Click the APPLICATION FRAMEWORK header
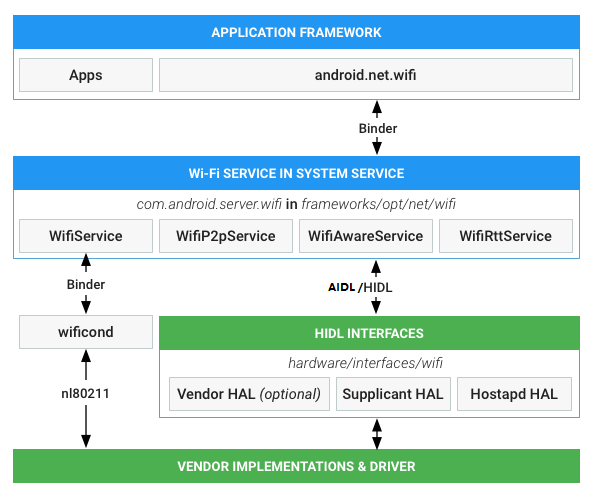The width and height of the screenshot is (600, 500). 296,32
